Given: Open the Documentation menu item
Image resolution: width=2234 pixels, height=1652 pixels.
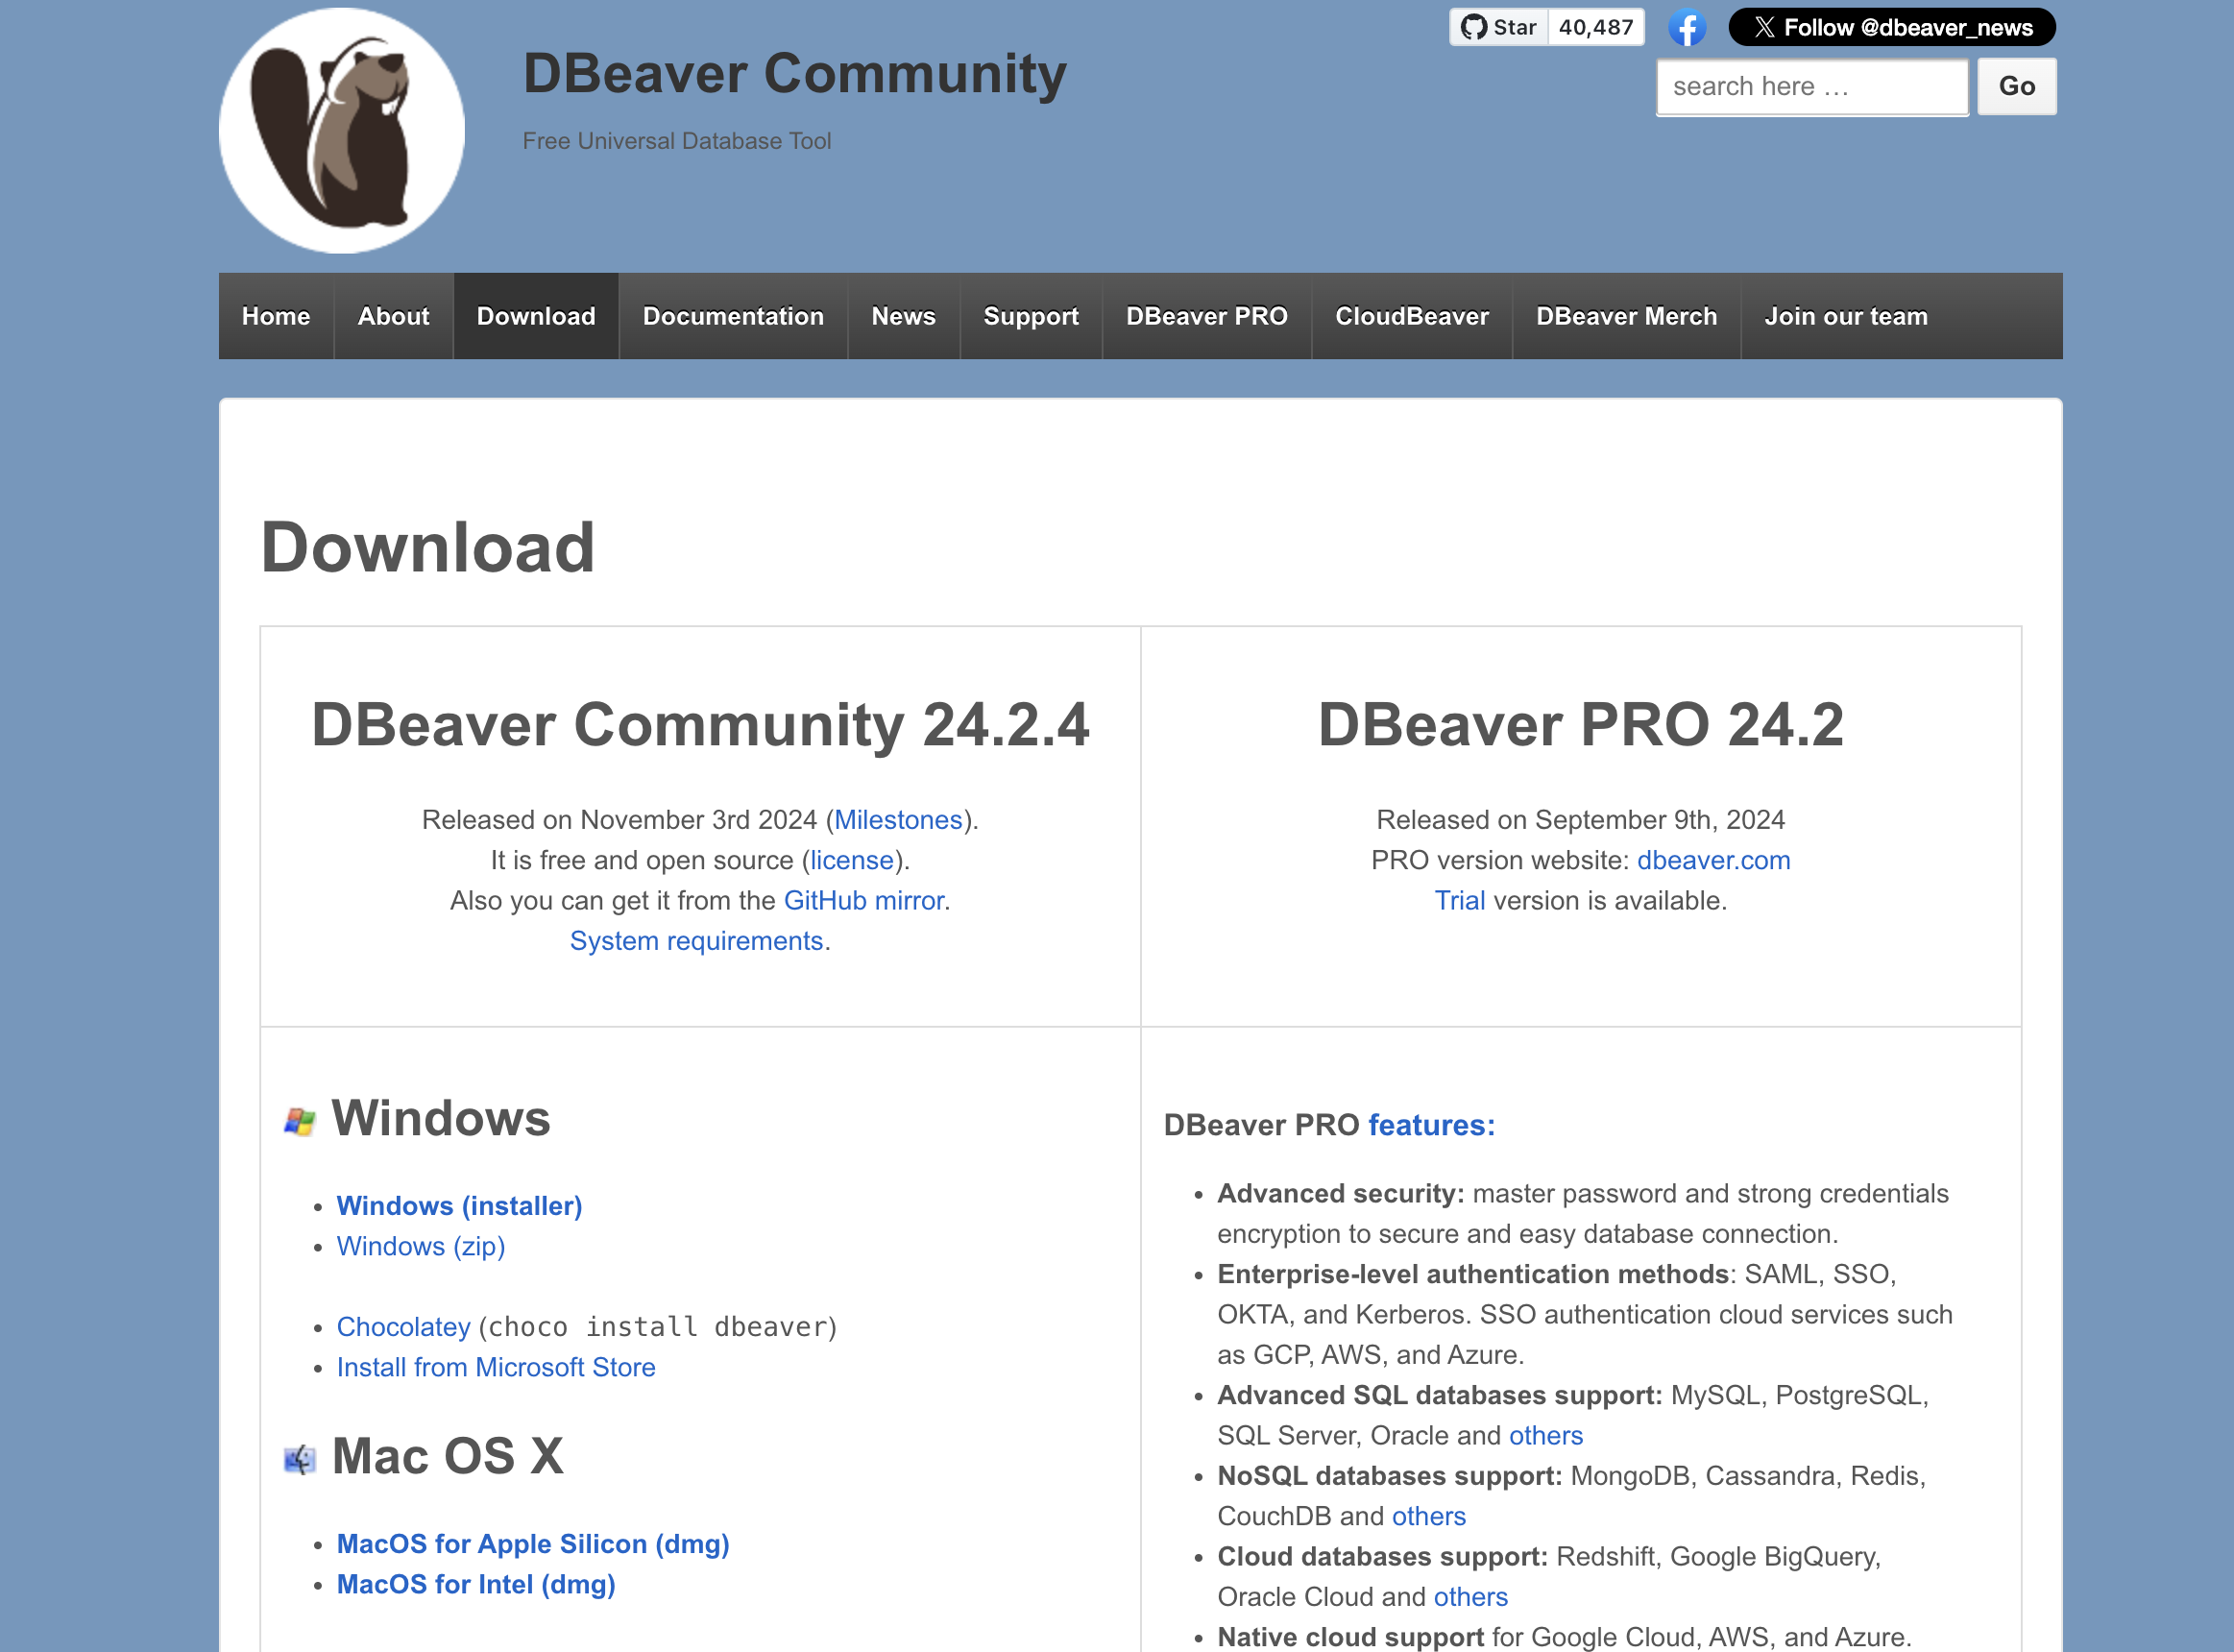Looking at the screenshot, I should click(x=733, y=316).
